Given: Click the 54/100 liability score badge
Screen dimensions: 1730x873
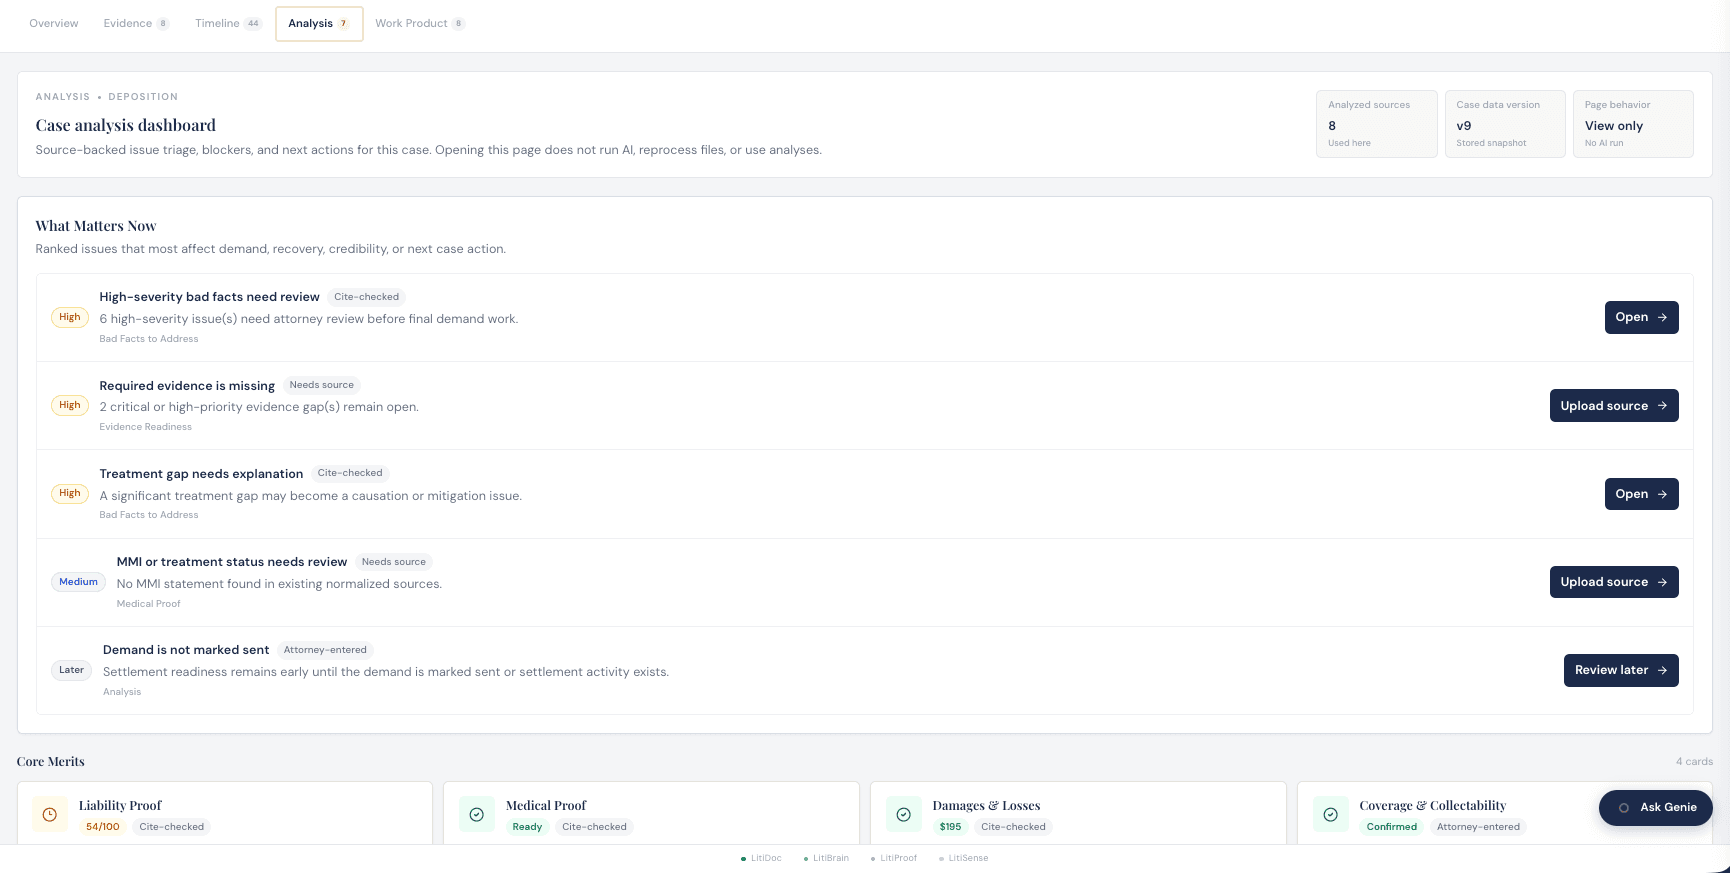Looking at the screenshot, I should point(102,827).
